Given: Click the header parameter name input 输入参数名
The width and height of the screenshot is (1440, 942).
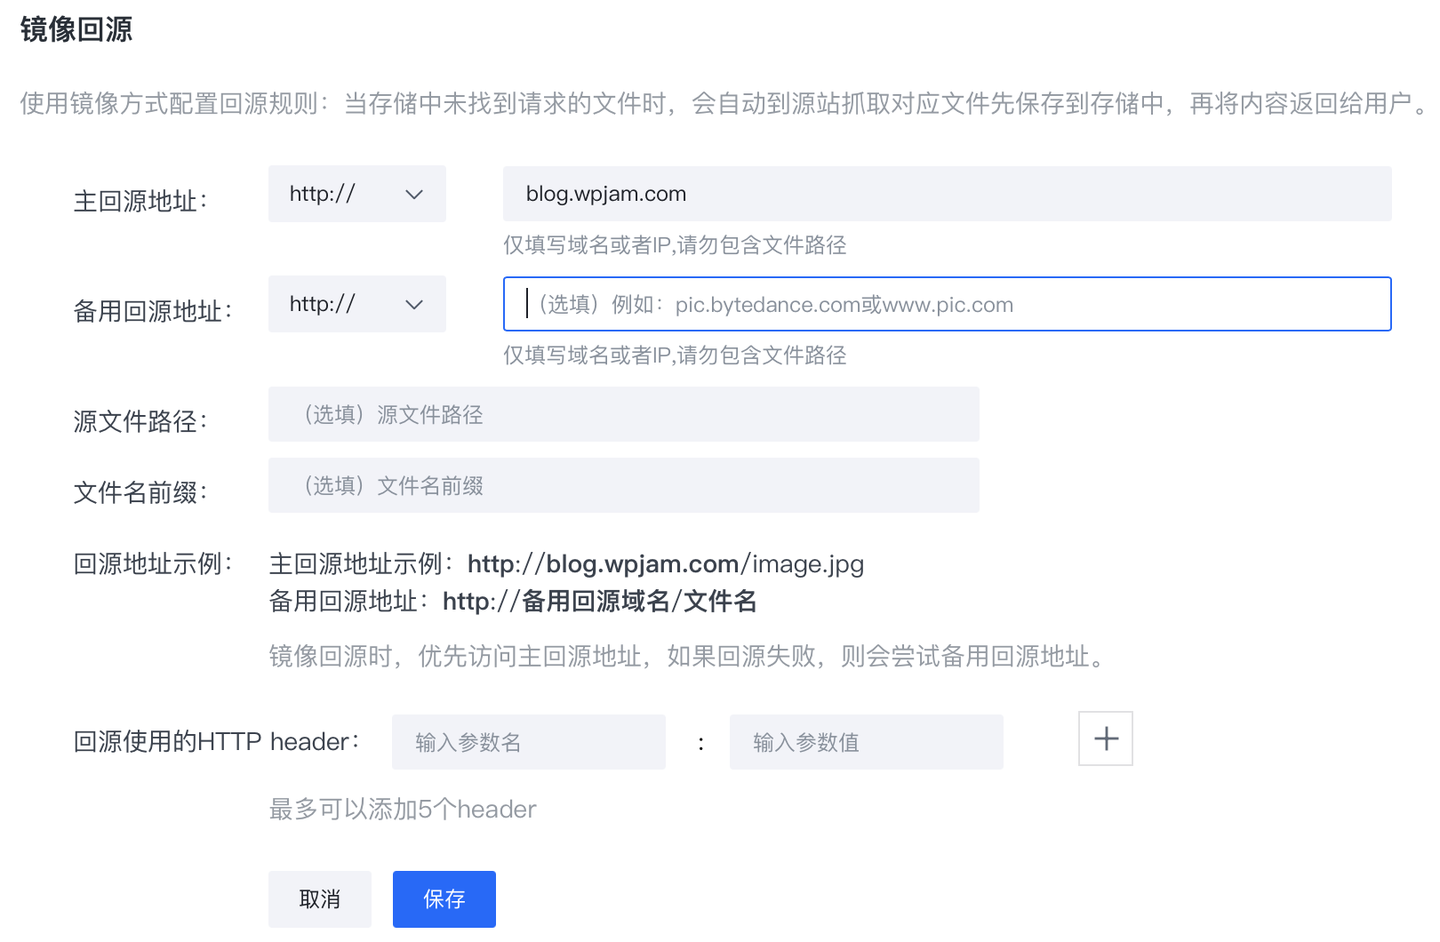Looking at the screenshot, I should [x=528, y=742].
